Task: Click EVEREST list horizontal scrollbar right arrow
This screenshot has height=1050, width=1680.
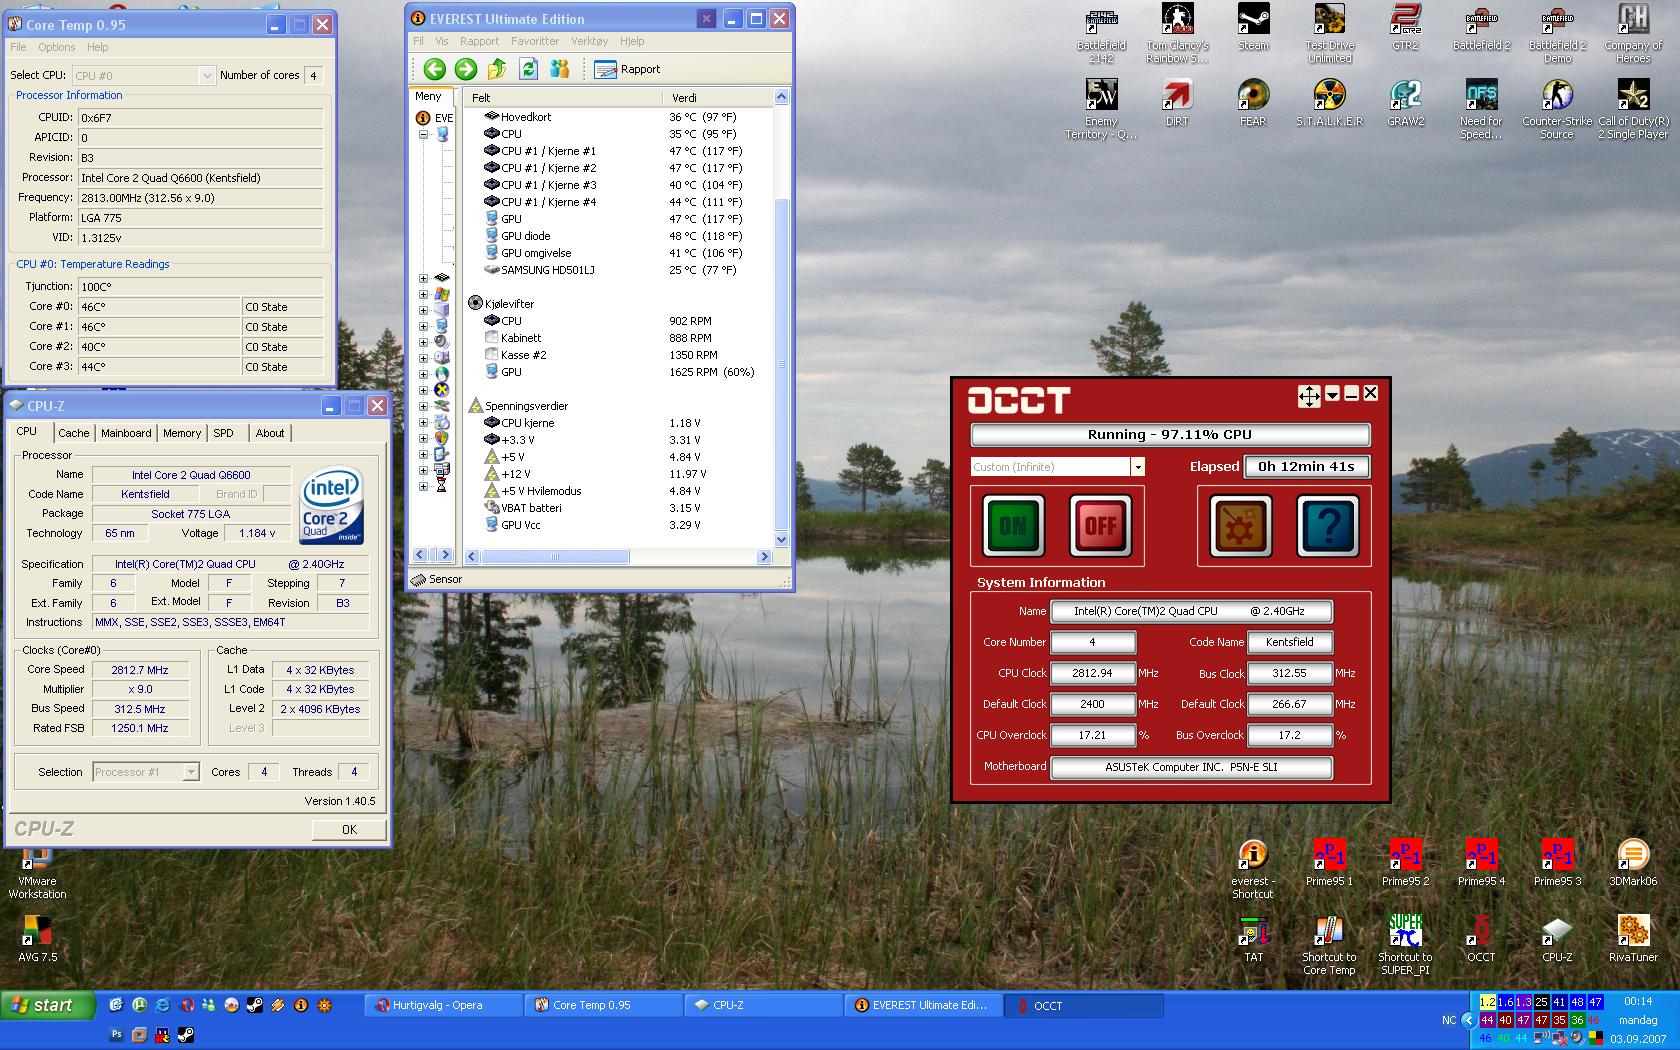Action: [764, 556]
